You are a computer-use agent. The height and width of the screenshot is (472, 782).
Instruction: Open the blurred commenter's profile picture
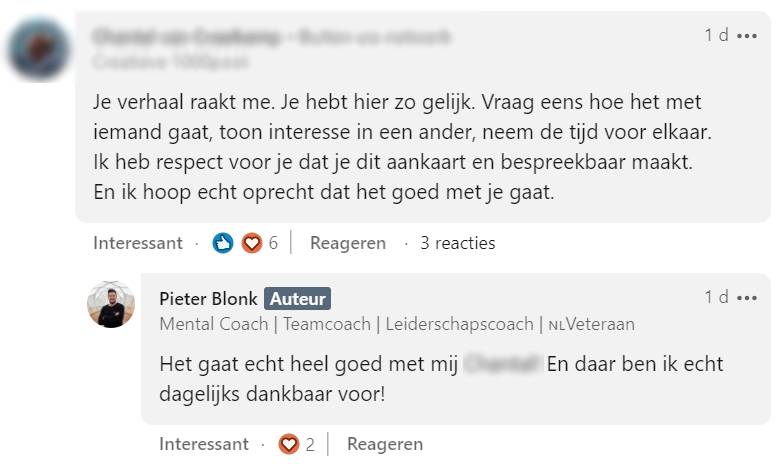tap(38, 49)
